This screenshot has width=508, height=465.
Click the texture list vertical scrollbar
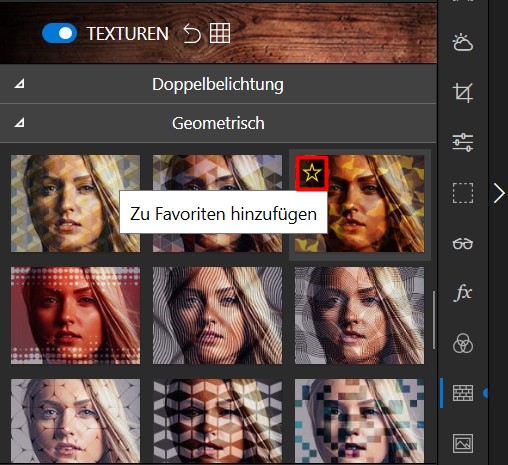[434, 320]
